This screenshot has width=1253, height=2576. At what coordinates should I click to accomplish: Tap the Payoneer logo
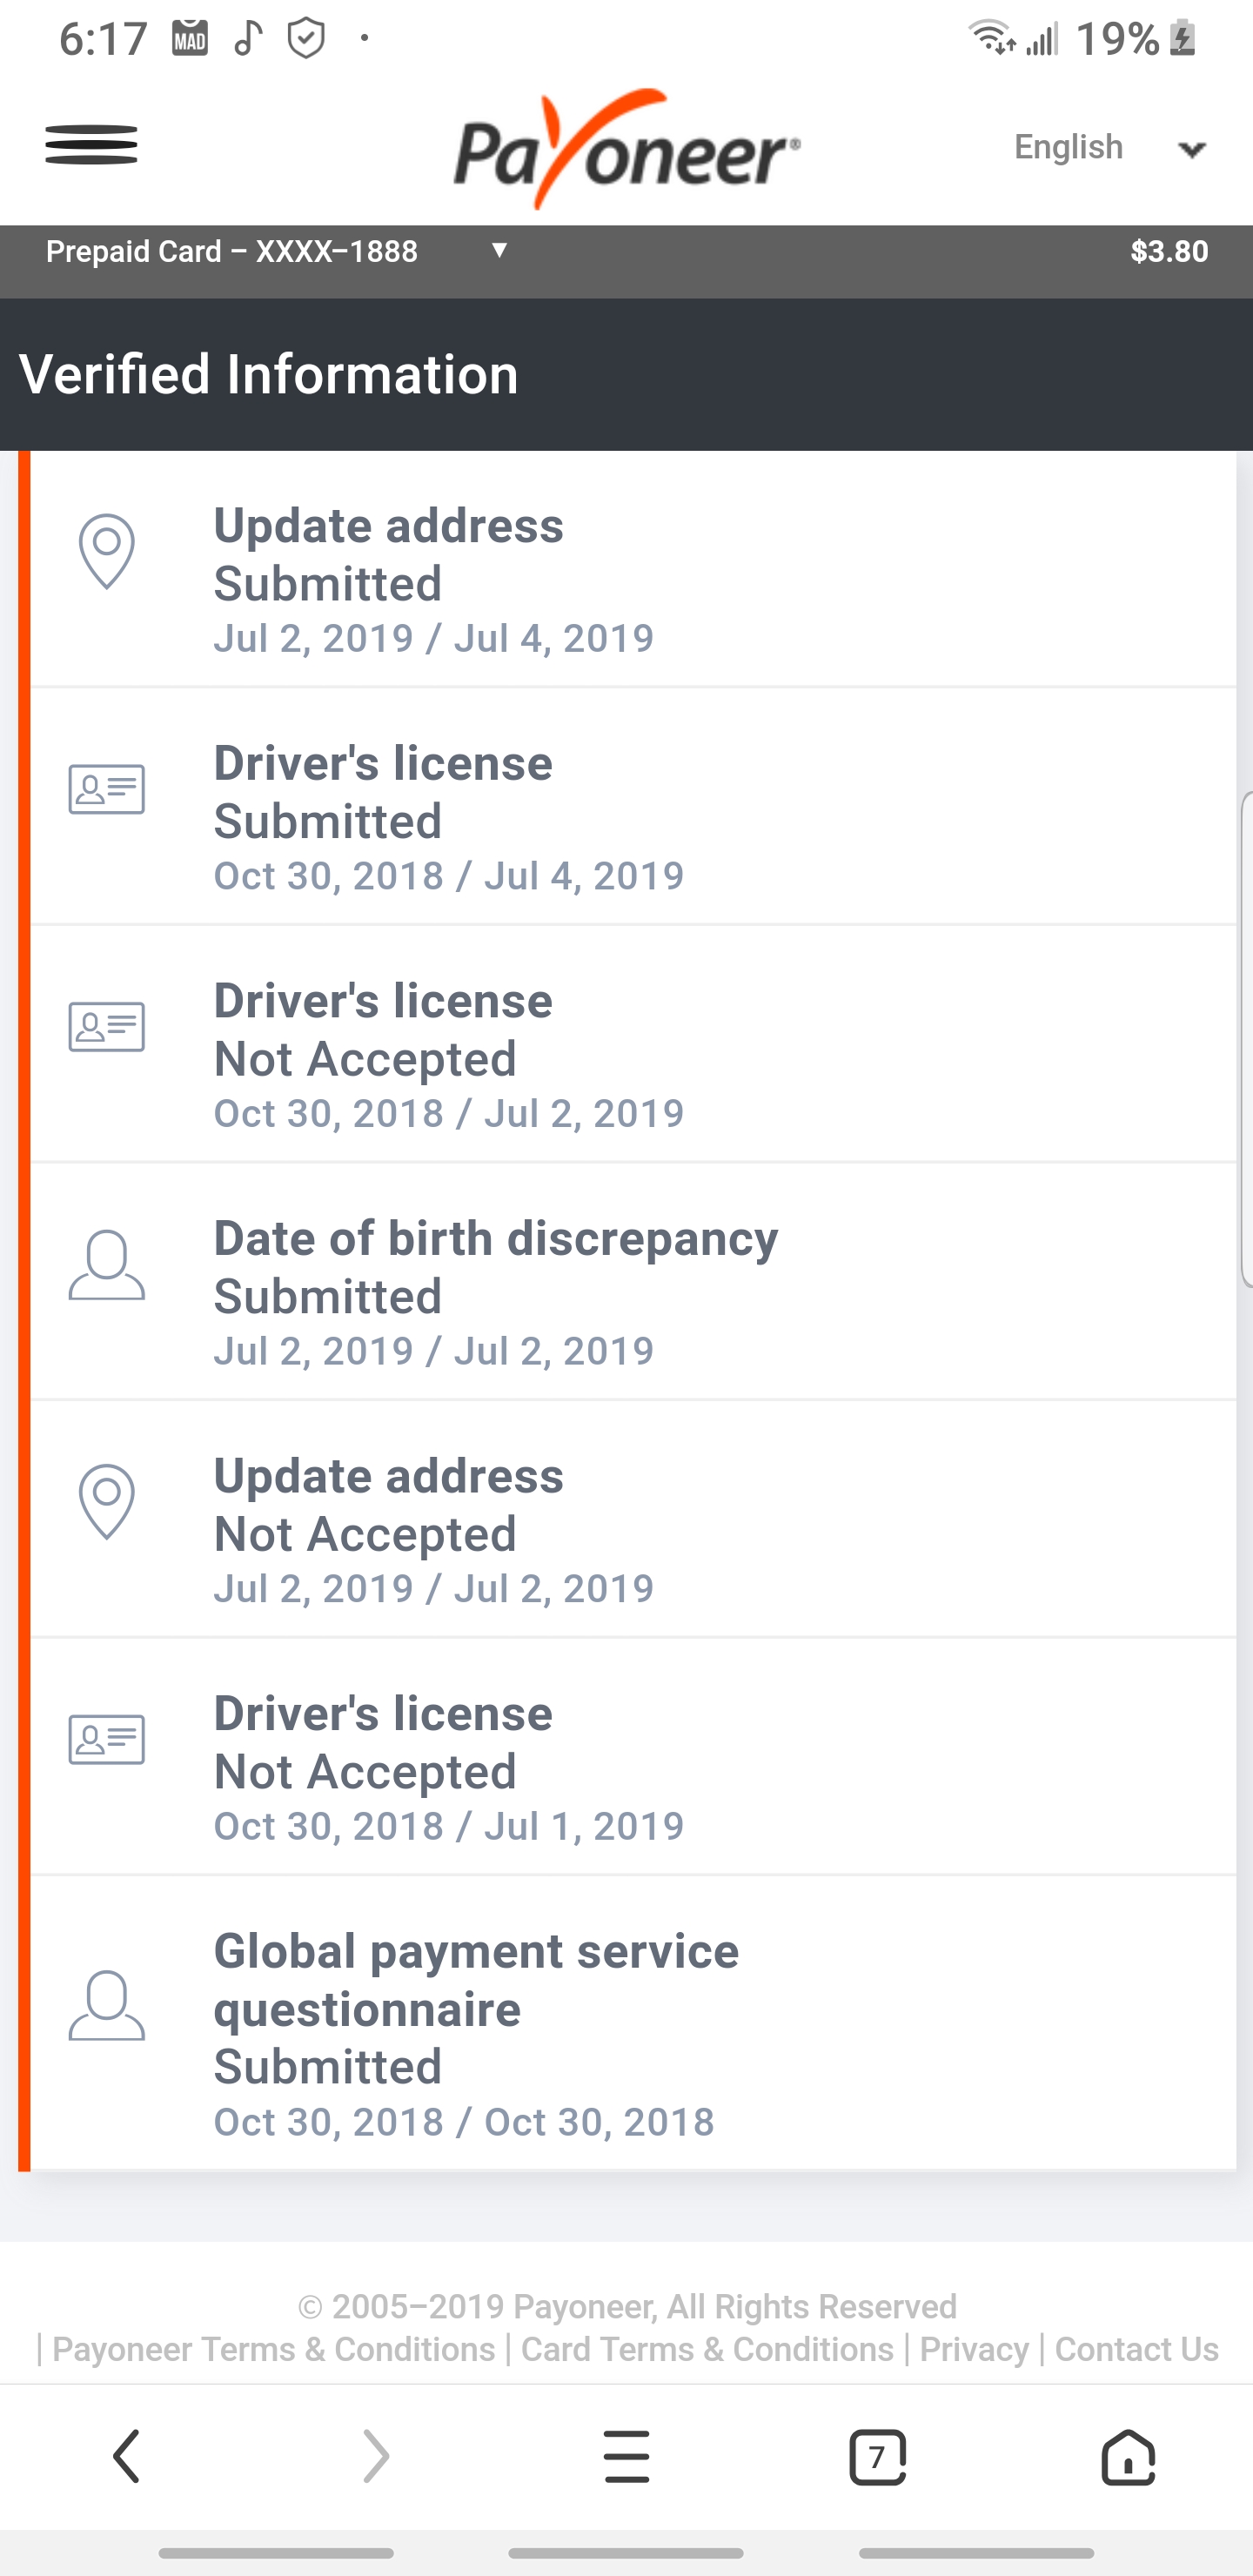(x=626, y=150)
